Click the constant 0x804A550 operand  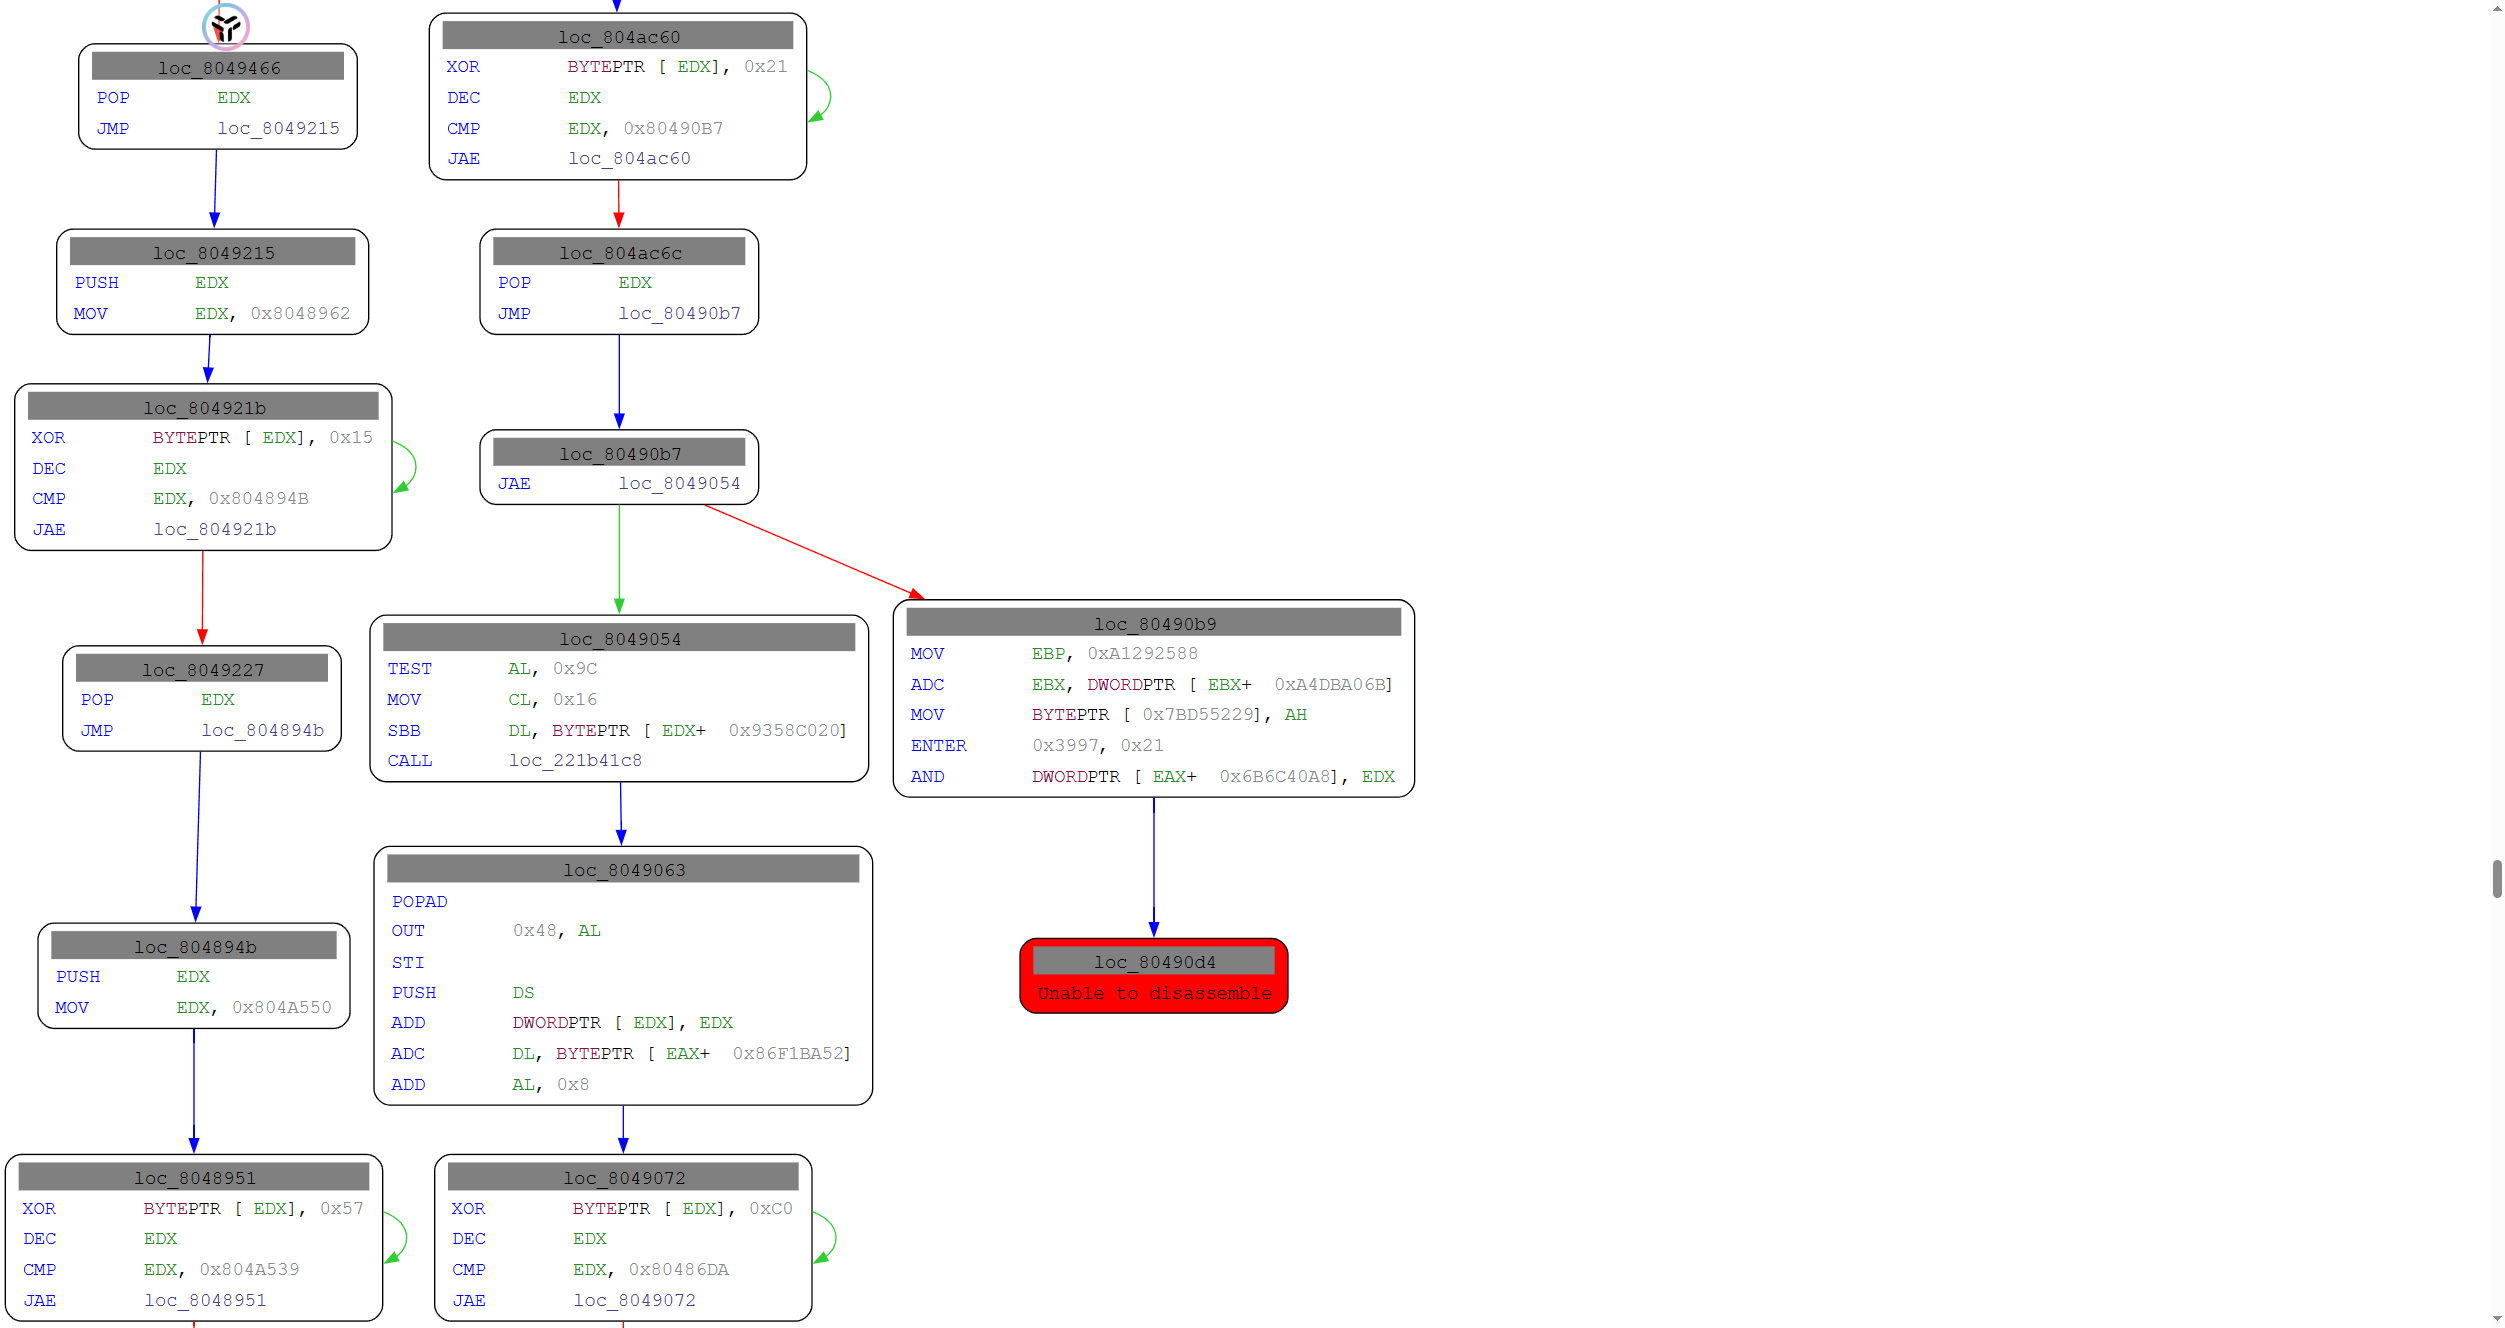point(282,1007)
